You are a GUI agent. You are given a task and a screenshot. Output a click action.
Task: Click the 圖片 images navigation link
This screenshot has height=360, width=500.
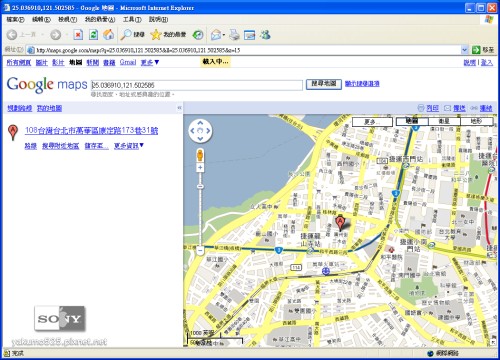click(41, 62)
